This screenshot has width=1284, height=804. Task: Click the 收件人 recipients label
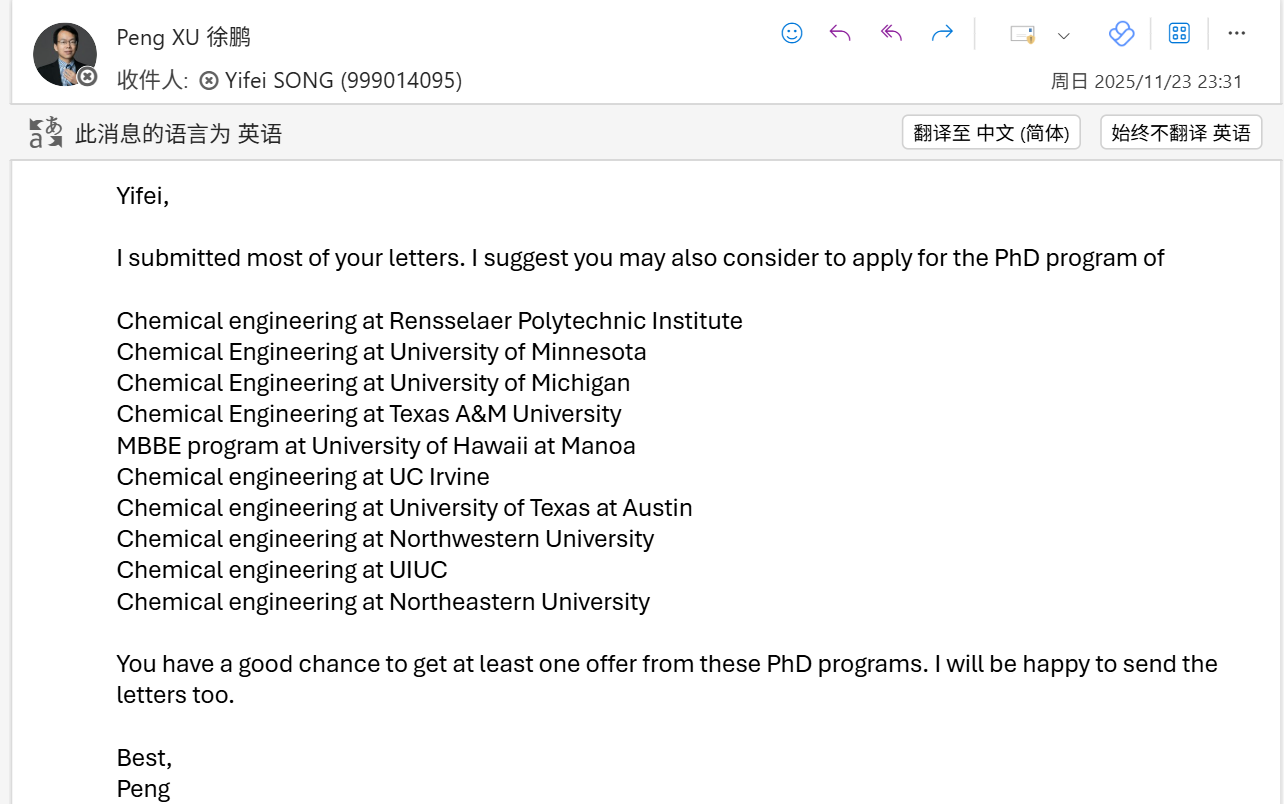coord(150,80)
